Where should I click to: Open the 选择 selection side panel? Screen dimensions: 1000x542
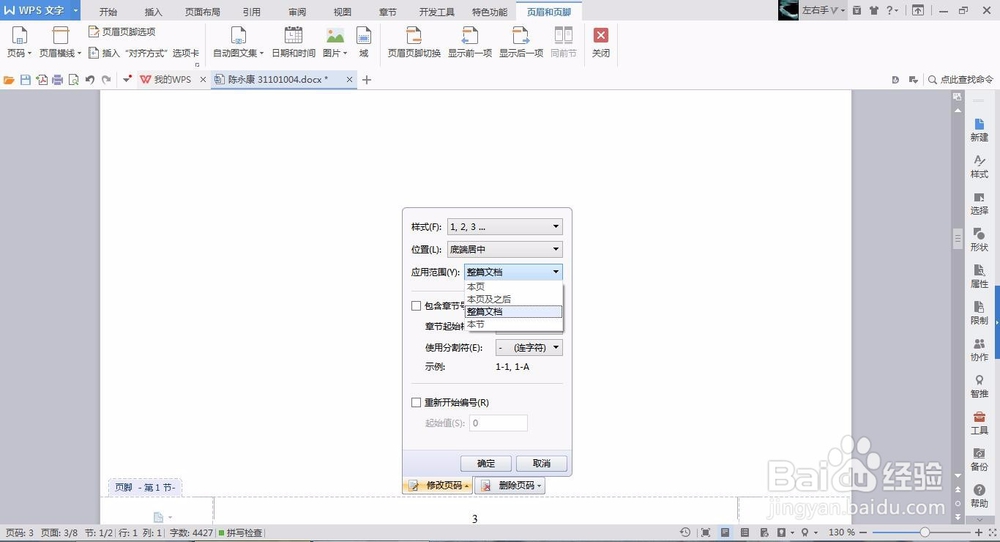[x=979, y=203]
